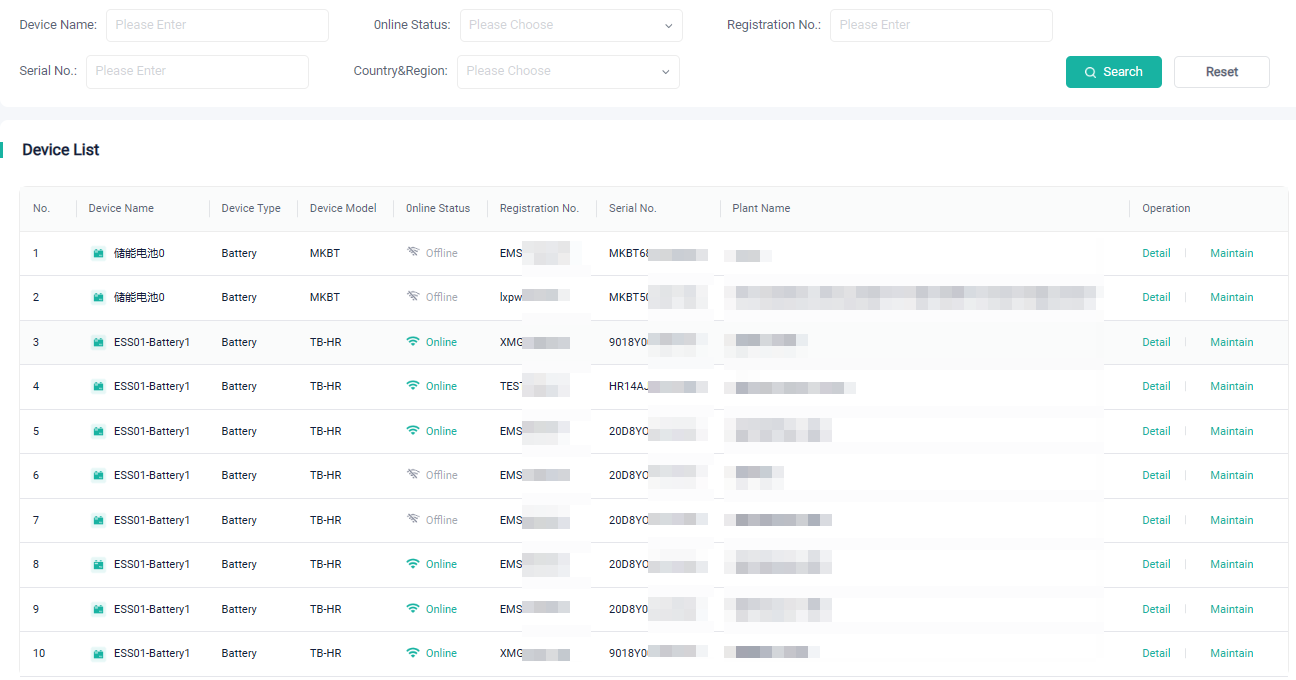Click the battery icon in row 3
Image resolution: width=1296 pixels, height=680 pixels.
[x=98, y=343]
